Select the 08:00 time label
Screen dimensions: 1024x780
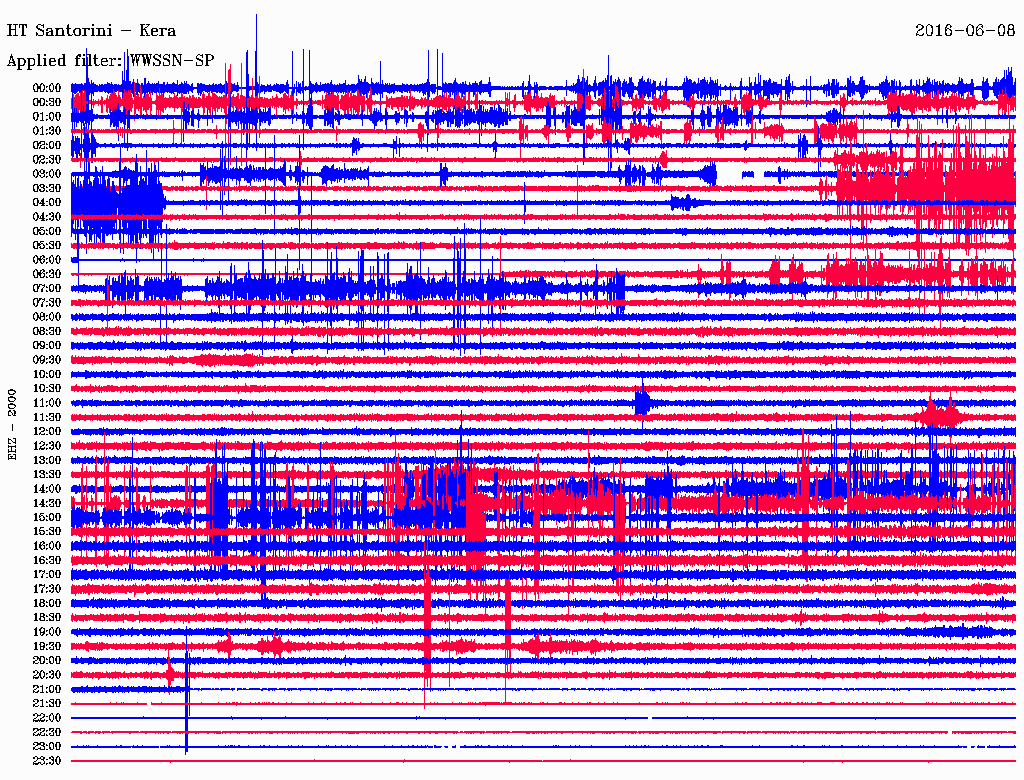click(47, 317)
